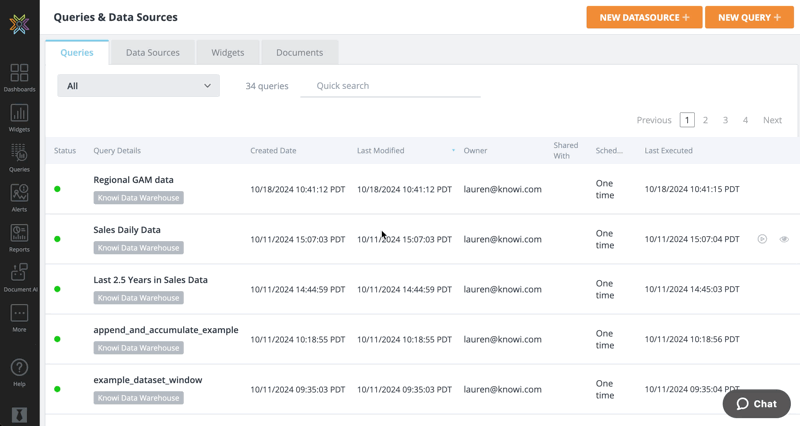
Task: Click last executed 10/11/2024 14:45:03 PDT
Action: click(x=692, y=289)
